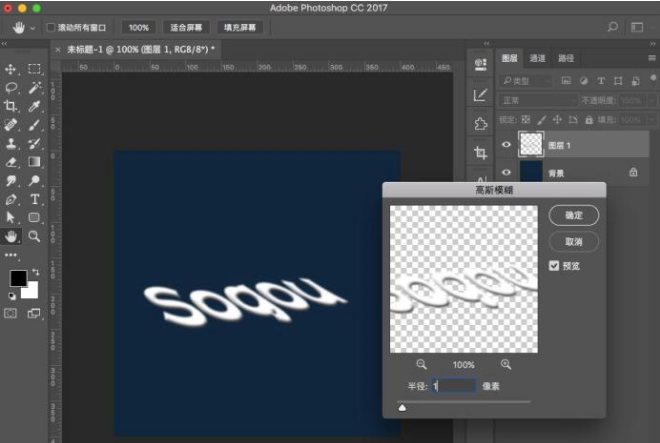Select the Zoom magnifier tool in toolbox
The height and width of the screenshot is (443, 660).
click(x=35, y=236)
